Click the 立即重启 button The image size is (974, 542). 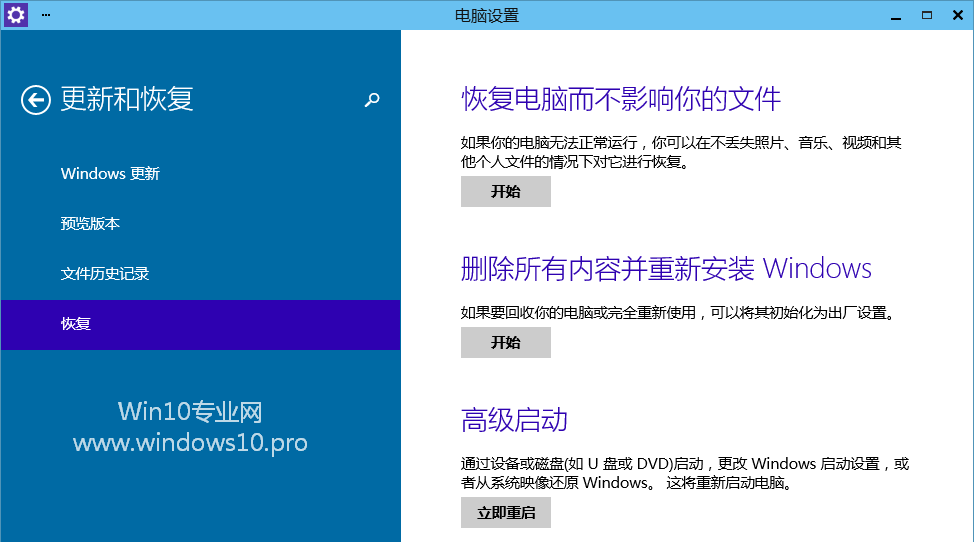coord(506,513)
